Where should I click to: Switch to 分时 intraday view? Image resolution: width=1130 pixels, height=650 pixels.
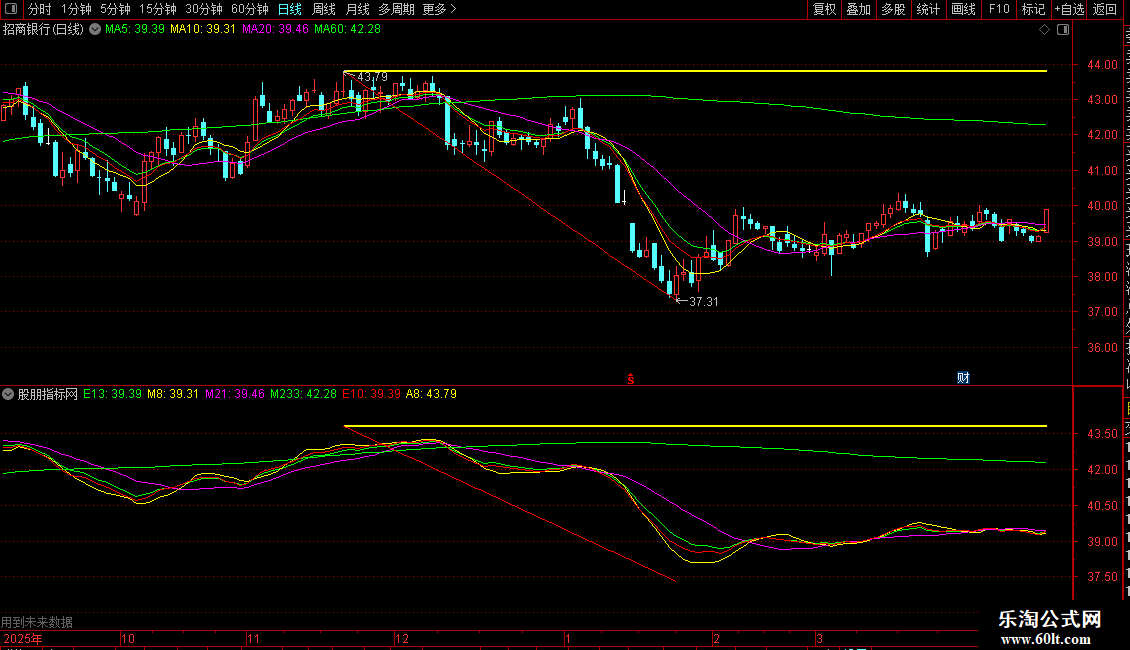[40, 9]
